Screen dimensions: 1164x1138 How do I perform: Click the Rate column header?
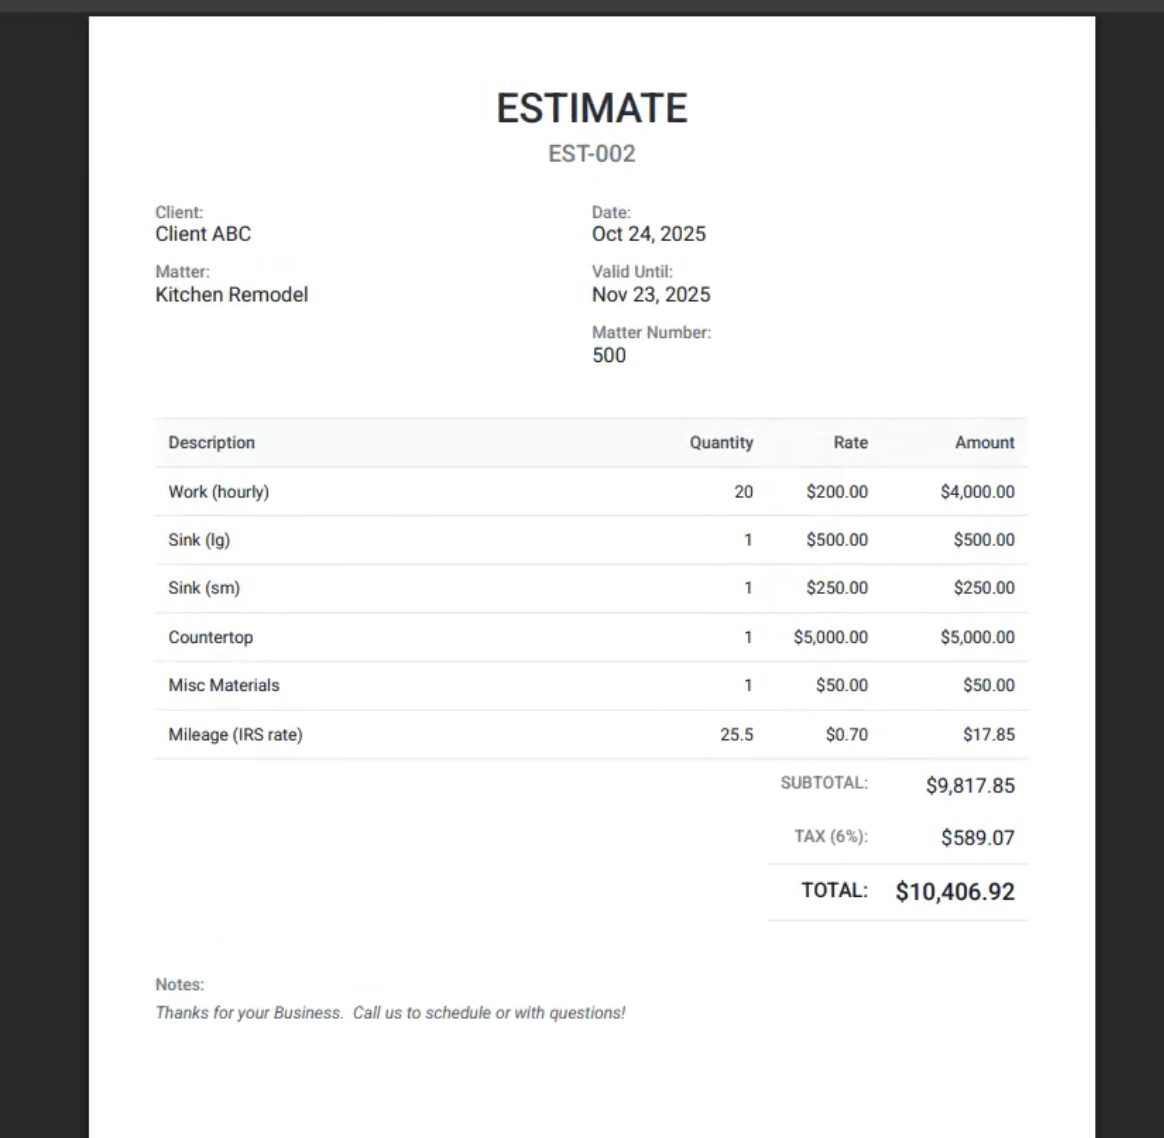(850, 442)
